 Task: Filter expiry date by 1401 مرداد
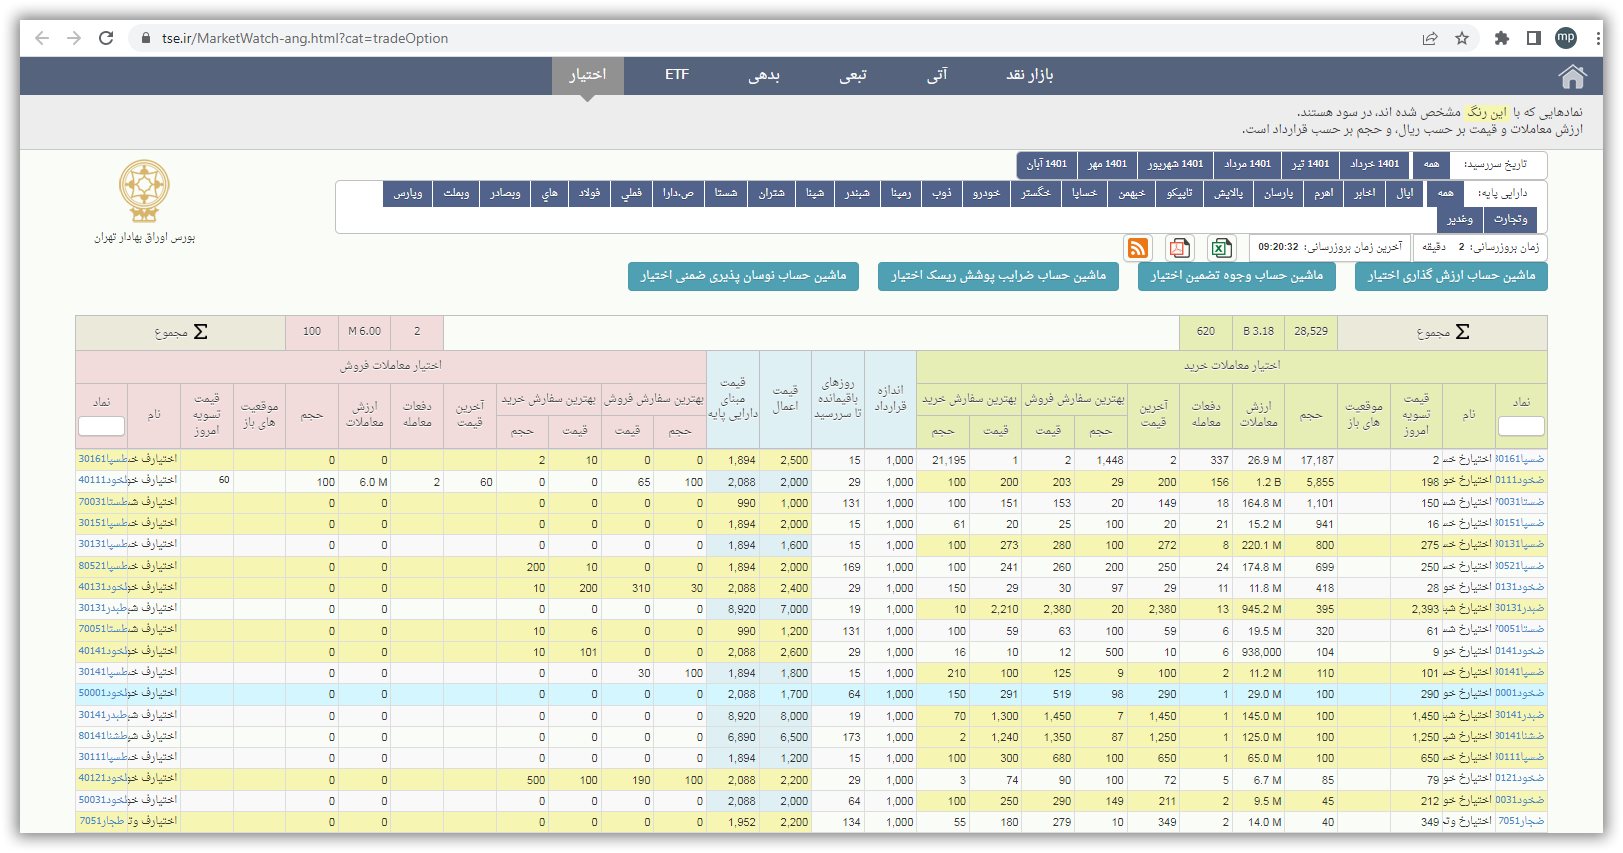click(x=1247, y=164)
